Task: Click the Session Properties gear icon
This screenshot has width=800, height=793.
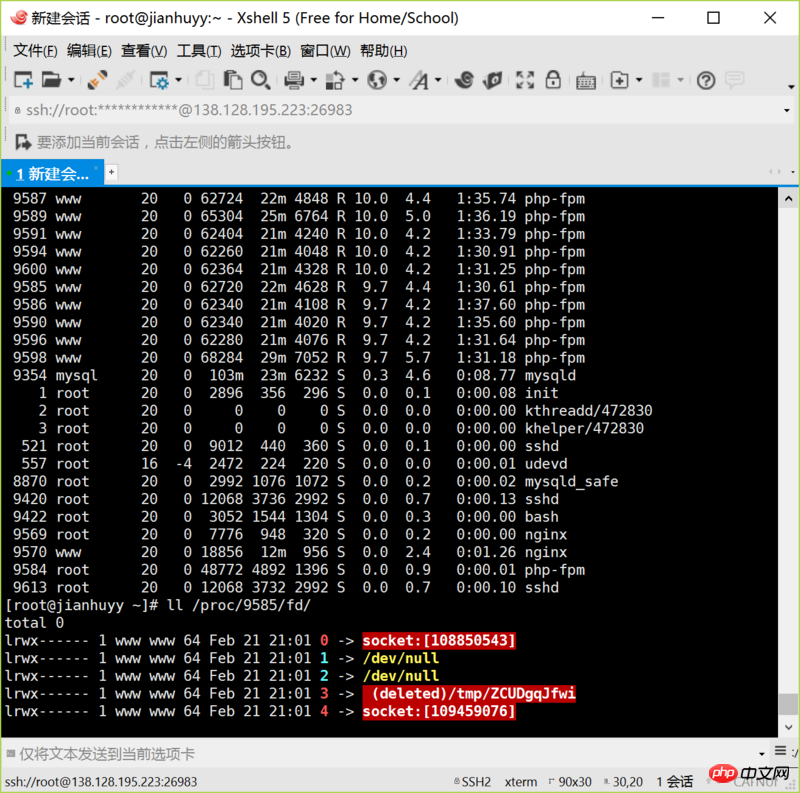Action: pyautogui.click(x=159, y=80)
